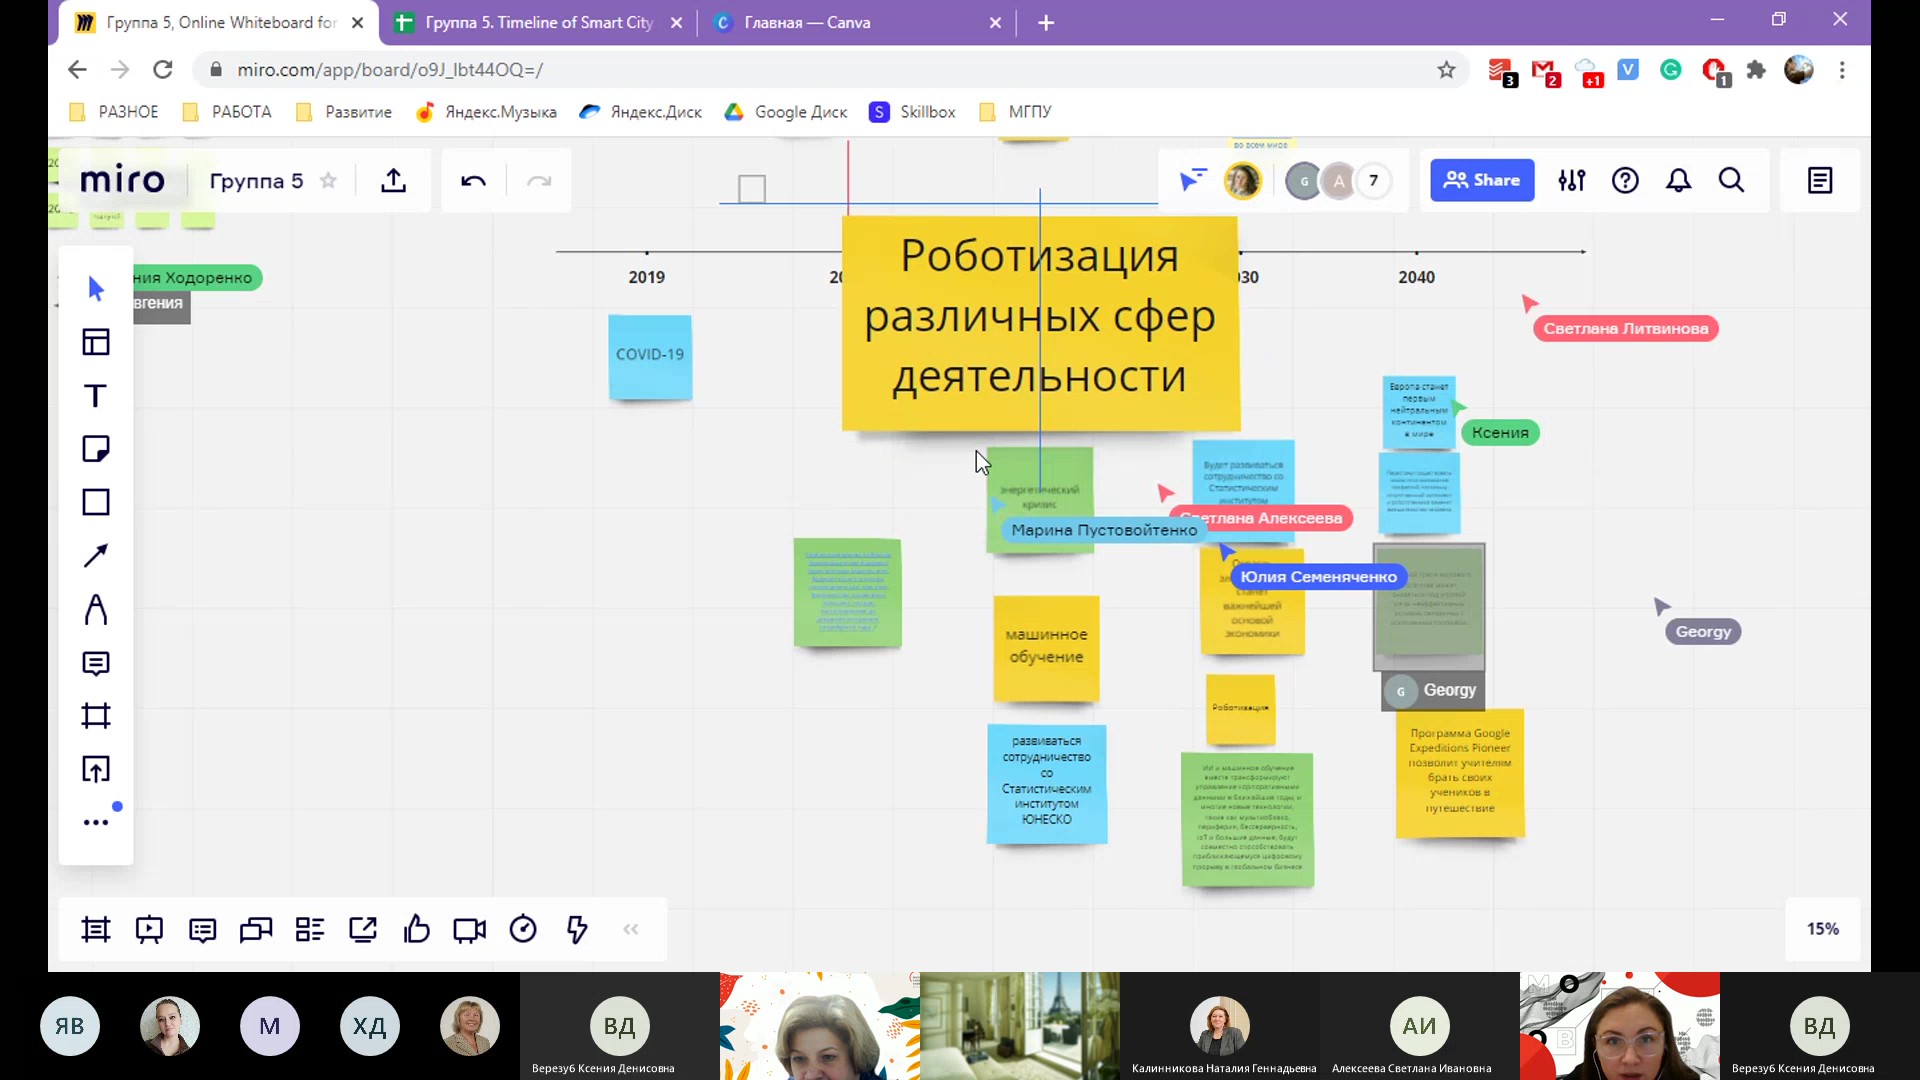Open the templates panel
Viewport: 1920px width, 1080px height.
(95, 341)
